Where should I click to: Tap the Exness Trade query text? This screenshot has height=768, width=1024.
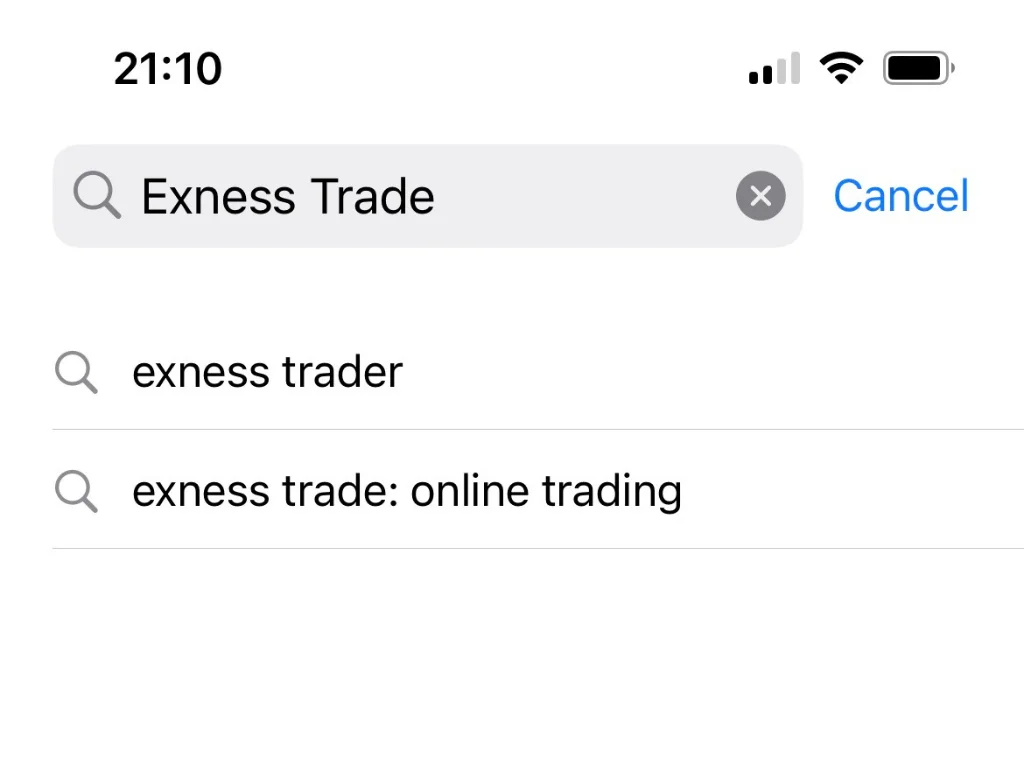(x=289, y=196)
